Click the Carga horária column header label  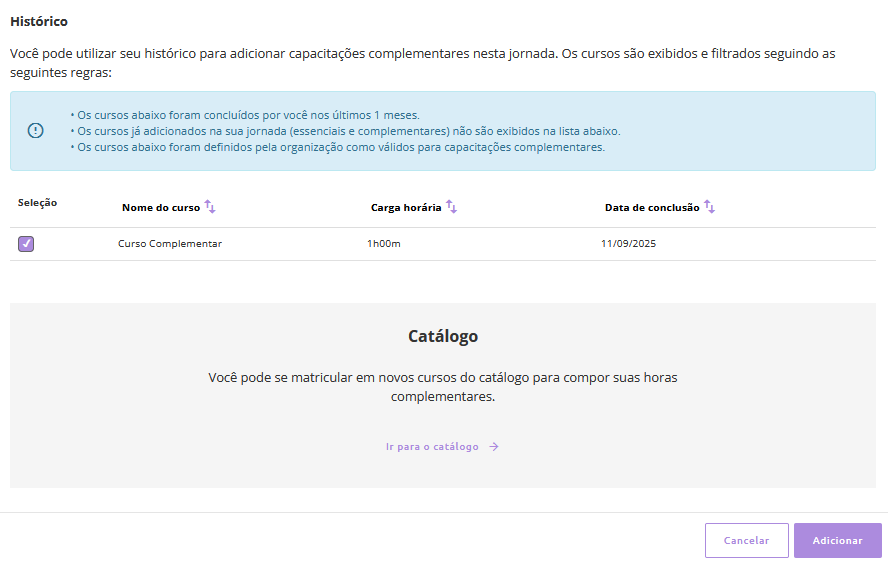pos(405,208)
